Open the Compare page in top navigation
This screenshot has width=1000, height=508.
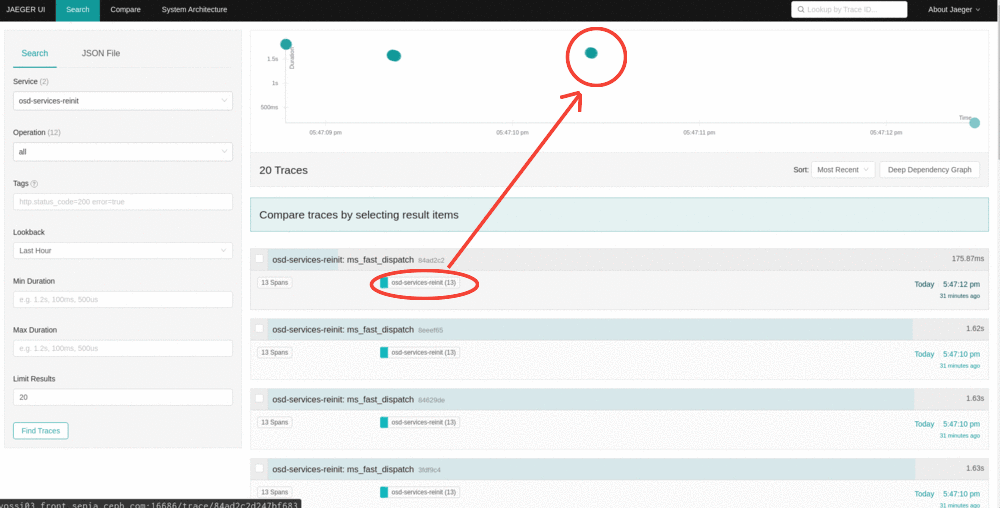125,10
